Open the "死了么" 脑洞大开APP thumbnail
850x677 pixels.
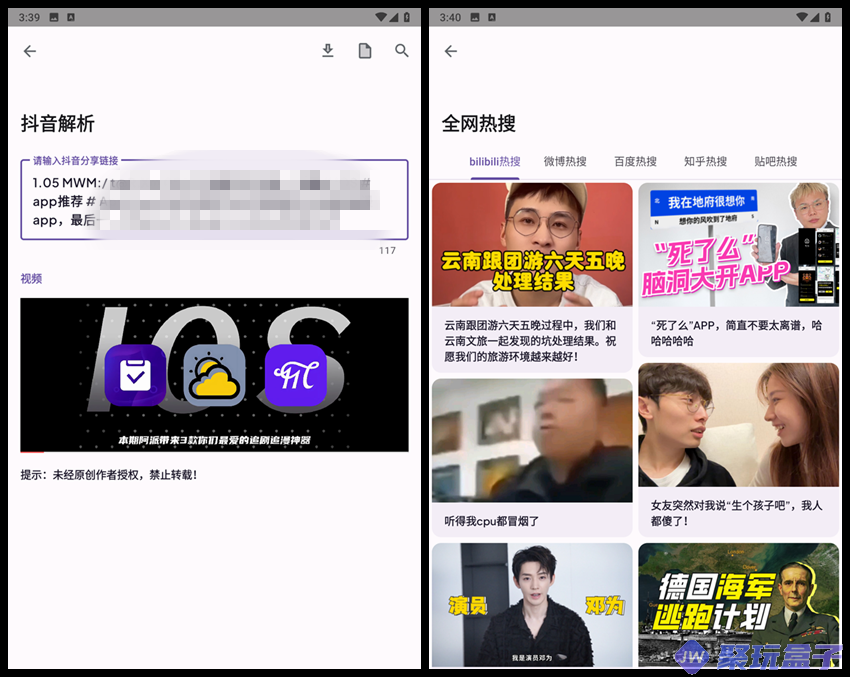coord(739,245)
